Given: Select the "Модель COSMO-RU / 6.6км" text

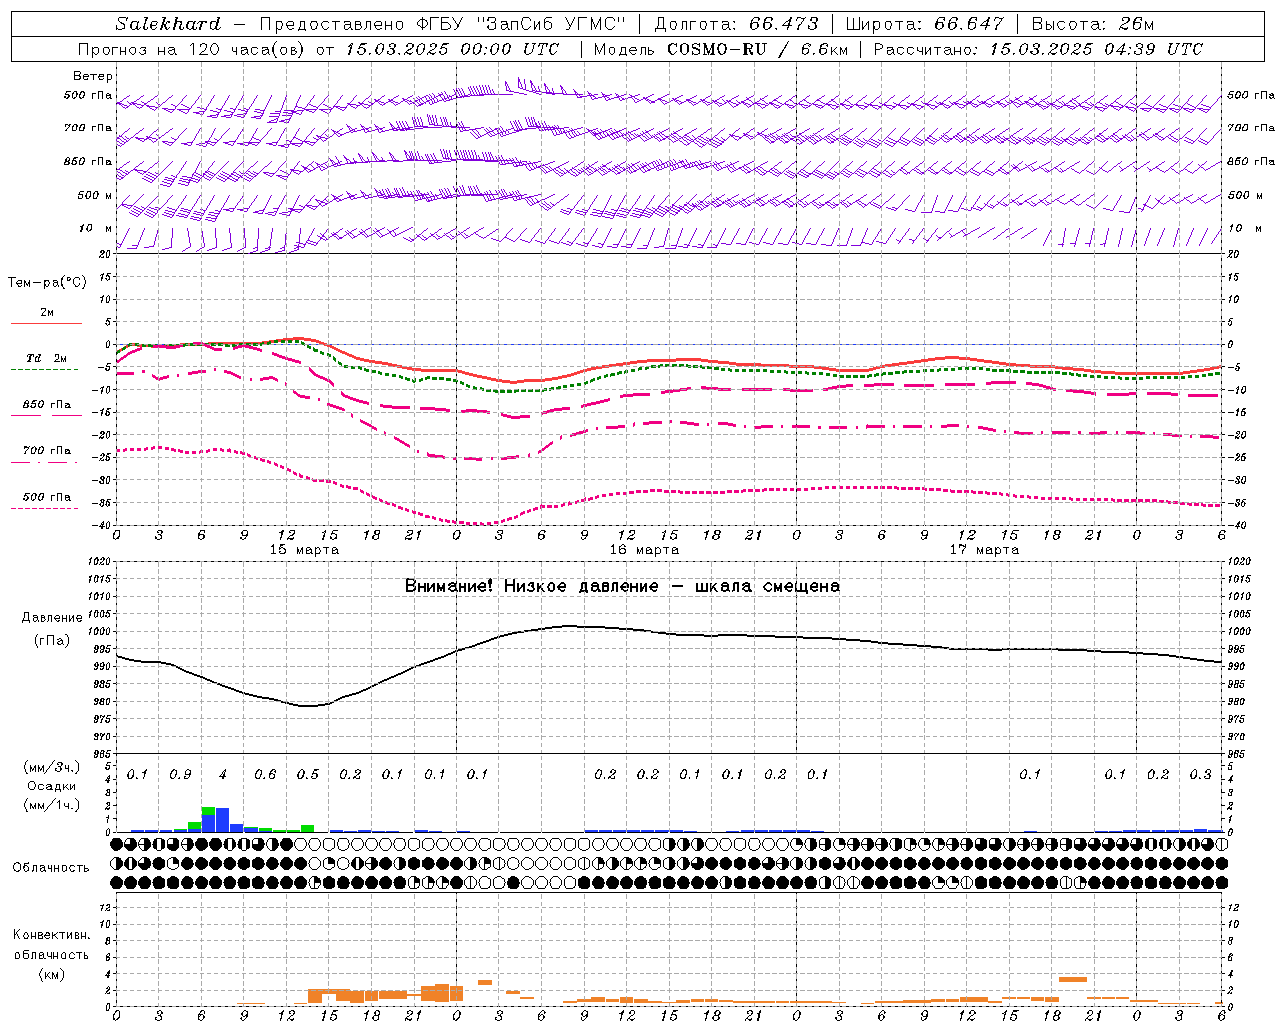Looking at the screenshot, I should (x=721, y=49).
